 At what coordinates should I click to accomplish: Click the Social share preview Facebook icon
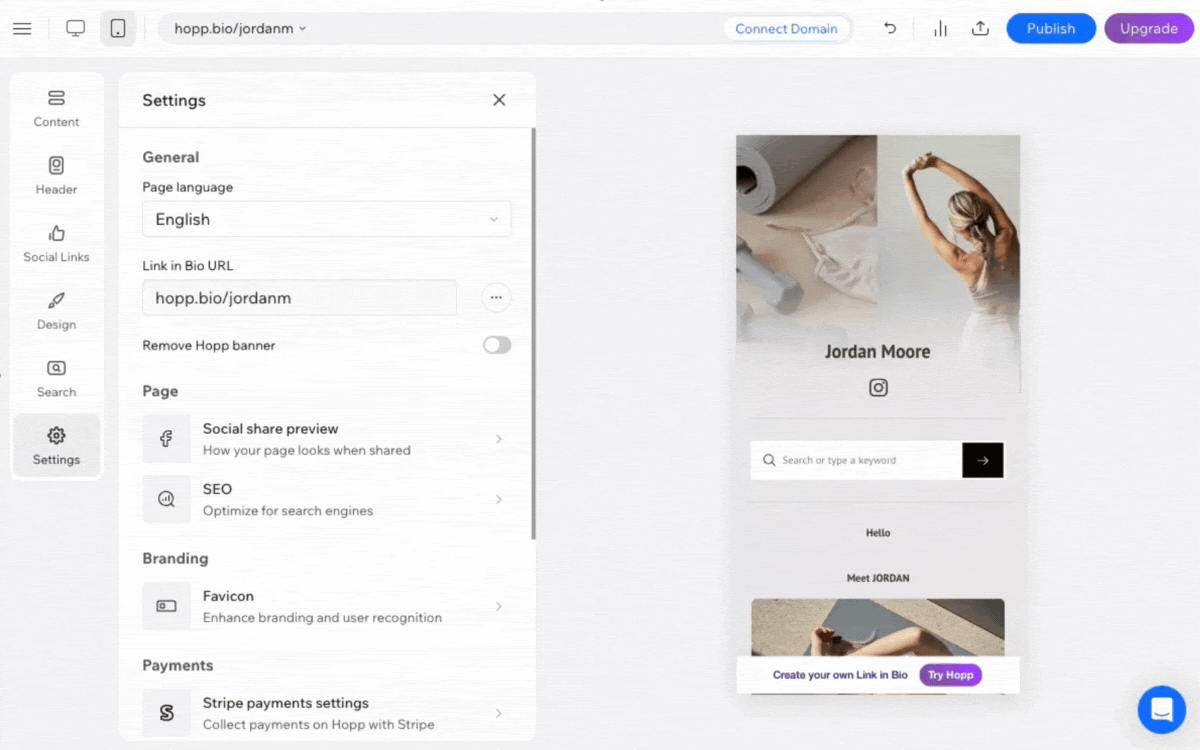(166, 439)
